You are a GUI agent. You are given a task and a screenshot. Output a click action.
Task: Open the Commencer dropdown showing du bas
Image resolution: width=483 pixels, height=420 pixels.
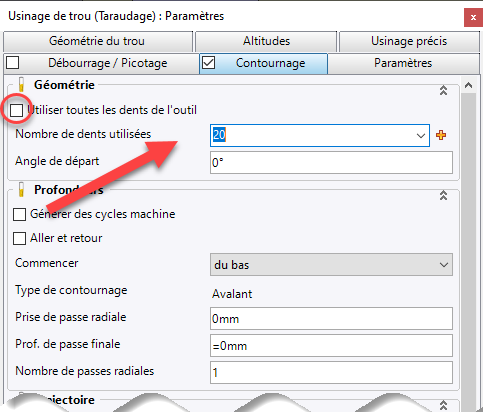pos(331,265)
